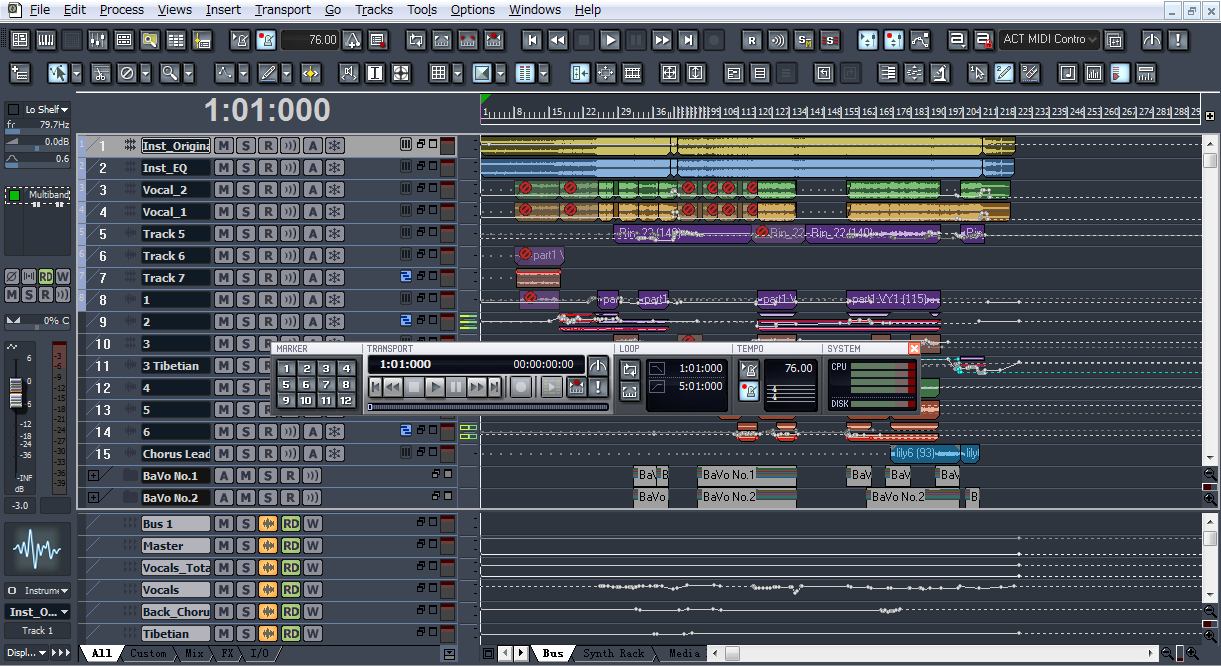Open the Piano Roll view icon
1221x666 pixels.
46,40
